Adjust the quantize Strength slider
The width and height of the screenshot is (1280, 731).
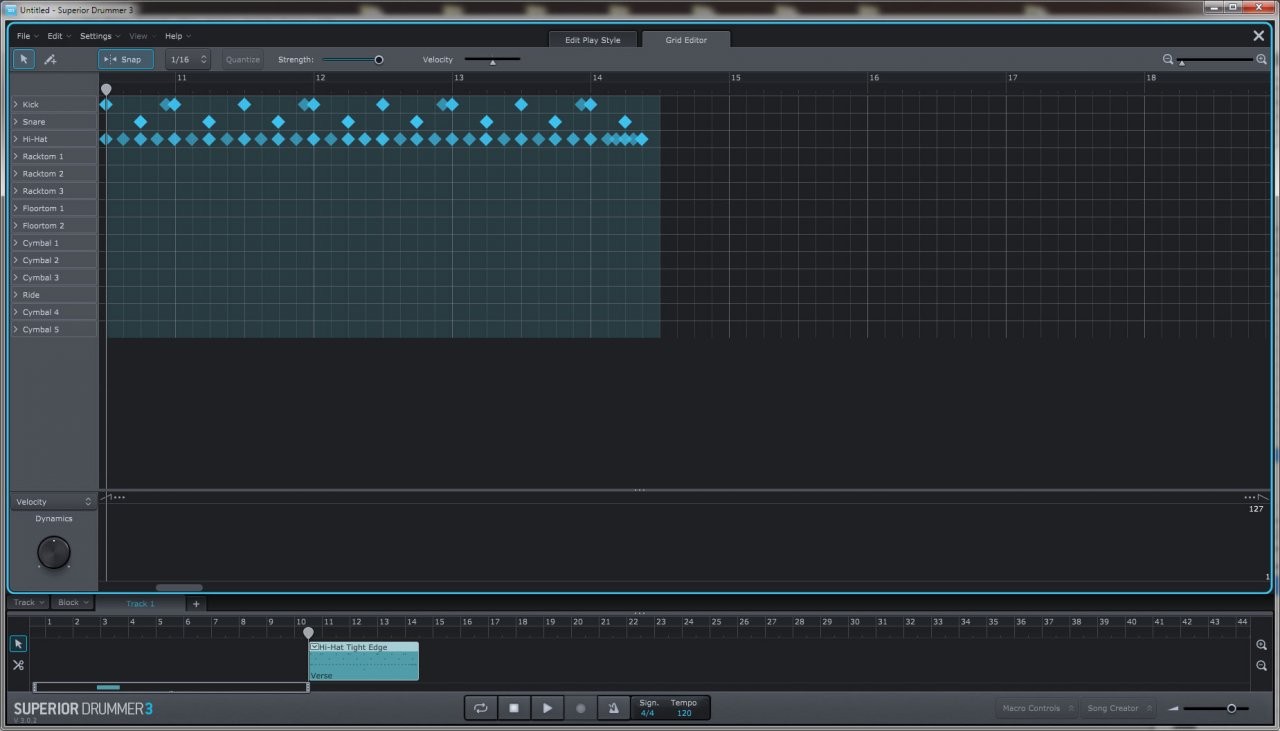coord(352,59)
